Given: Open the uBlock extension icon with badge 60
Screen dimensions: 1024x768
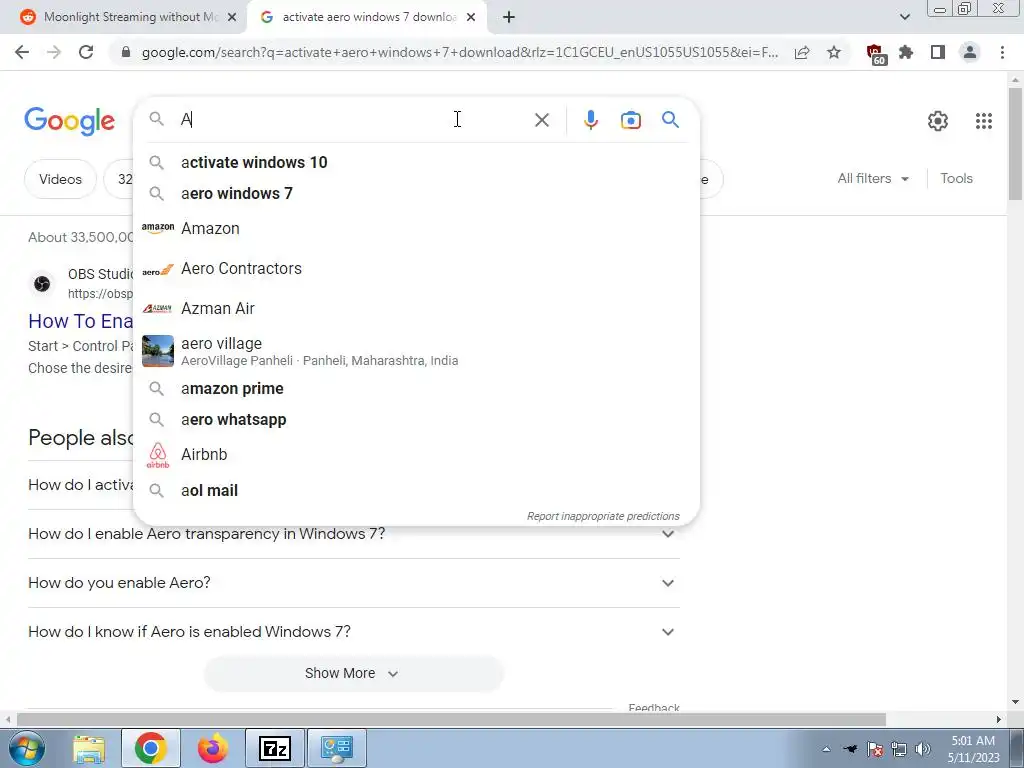Looking at the screenshot, I should 875,54.
